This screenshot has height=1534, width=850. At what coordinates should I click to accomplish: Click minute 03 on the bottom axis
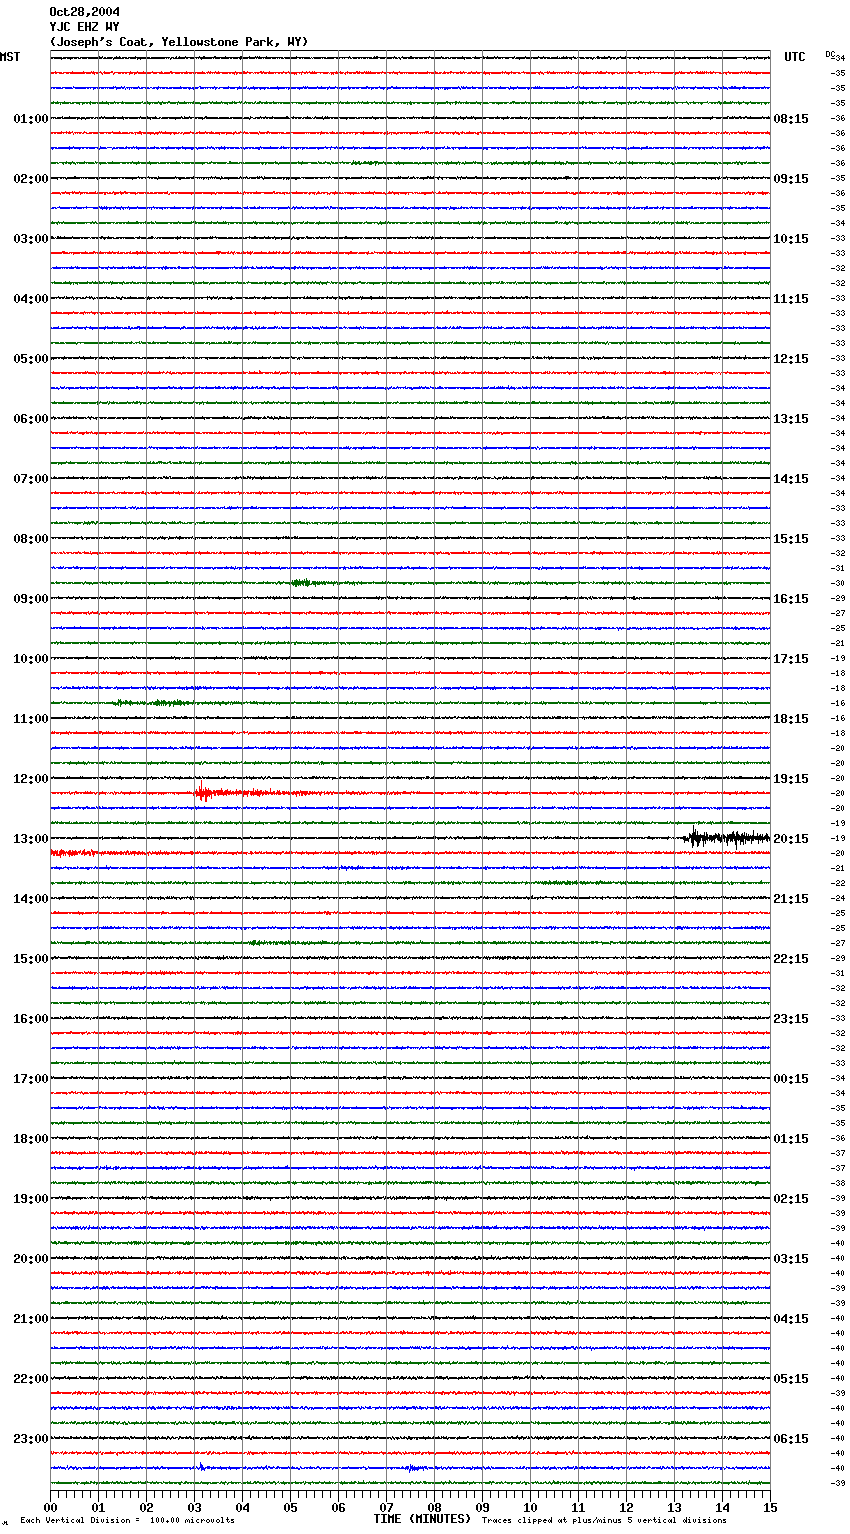tap(194, 1507)
